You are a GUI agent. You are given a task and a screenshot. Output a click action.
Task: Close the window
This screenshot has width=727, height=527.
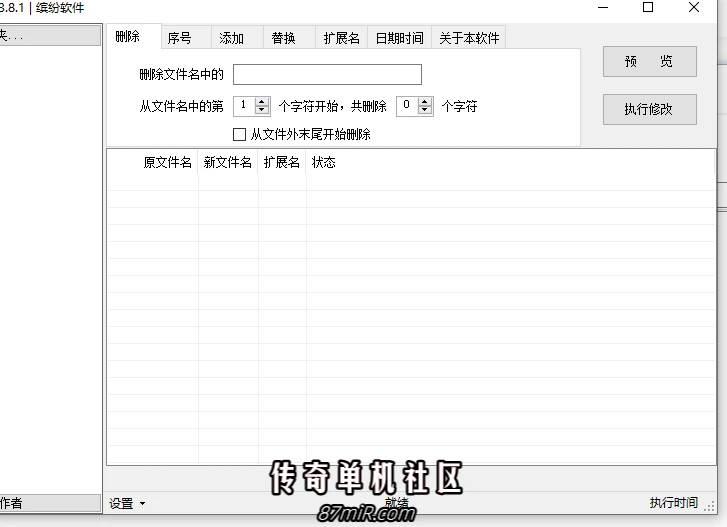[x=694, y=7]
